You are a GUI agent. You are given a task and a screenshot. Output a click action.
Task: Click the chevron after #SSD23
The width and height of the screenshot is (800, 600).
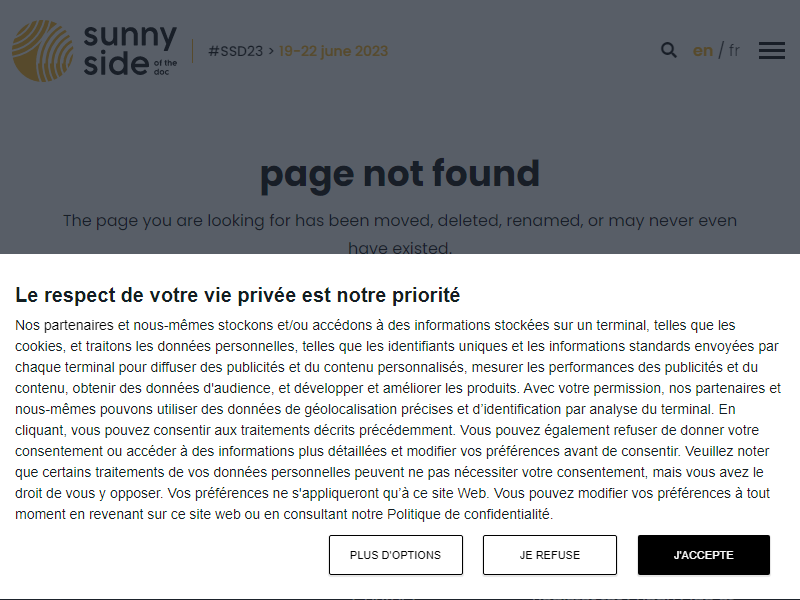pyautogui.click(x=271, y=51)
